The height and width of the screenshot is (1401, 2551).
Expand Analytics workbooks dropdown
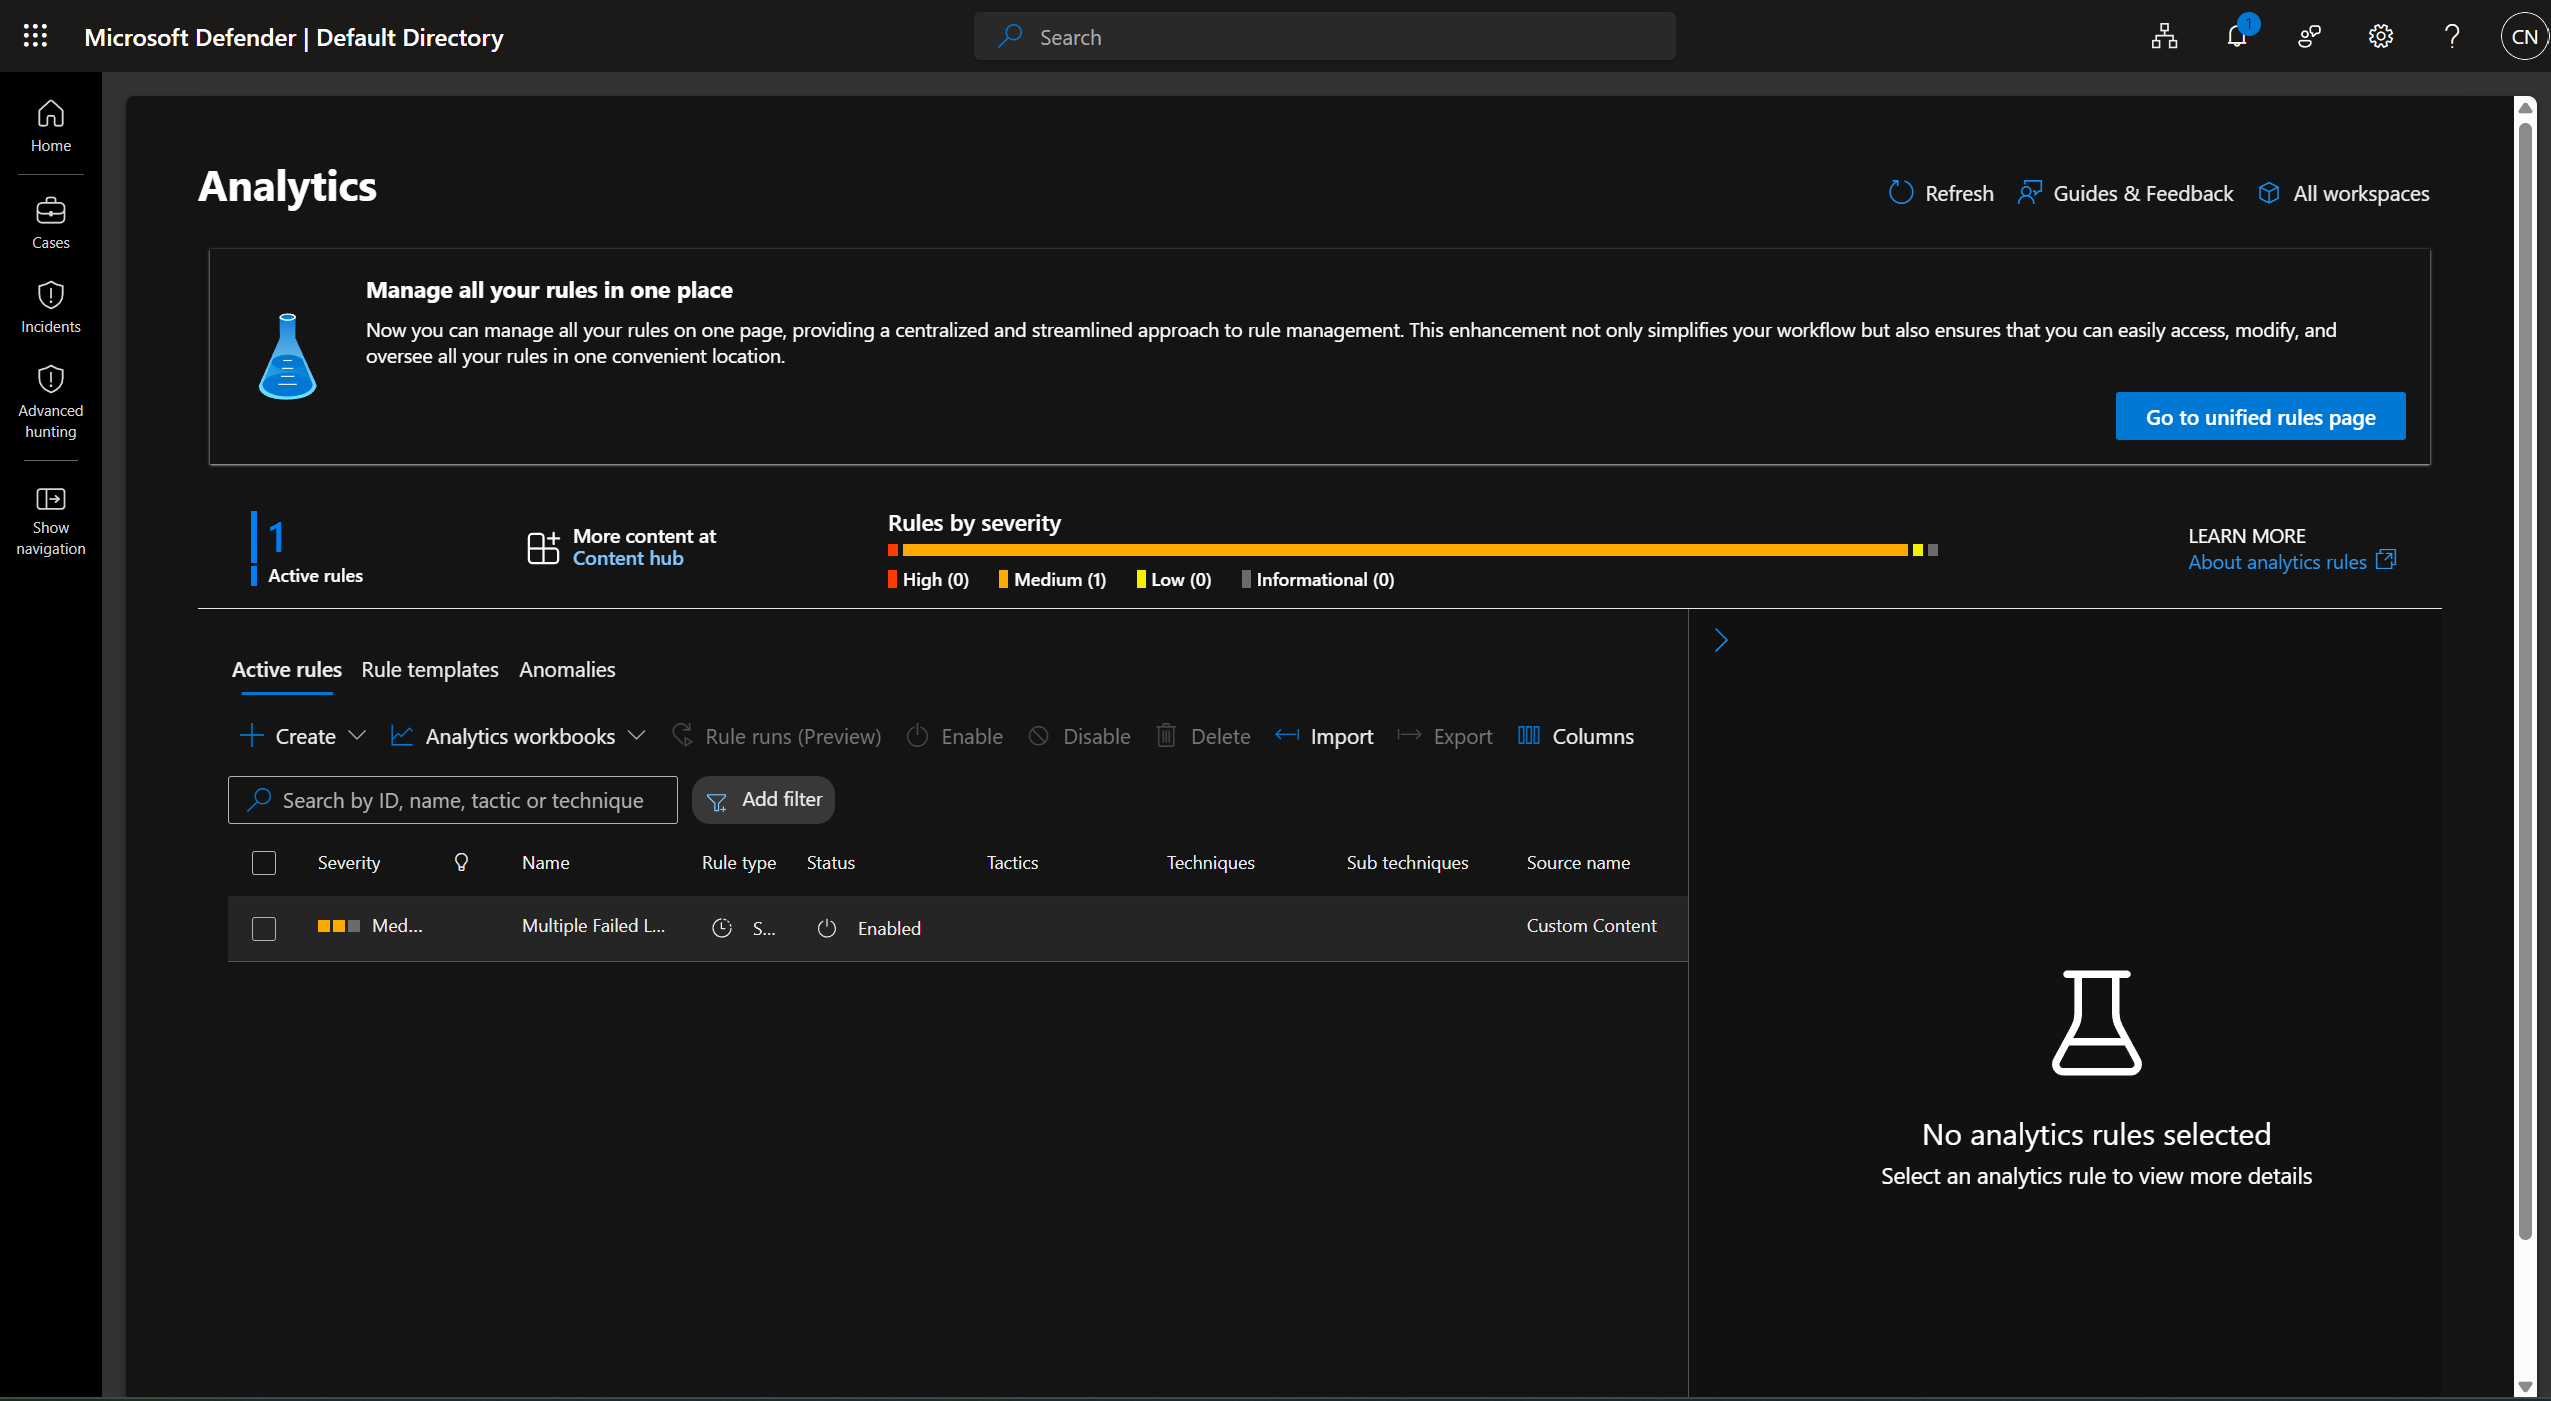[x=517, y=737]
